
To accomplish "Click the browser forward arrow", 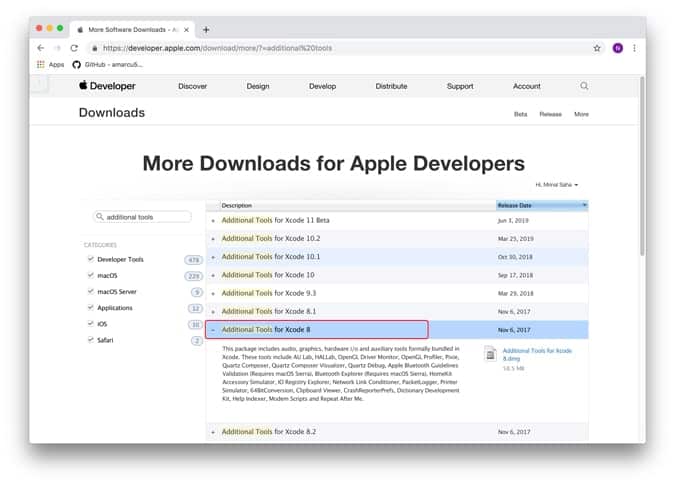I will pyautogui.click(x=57, y=48).
